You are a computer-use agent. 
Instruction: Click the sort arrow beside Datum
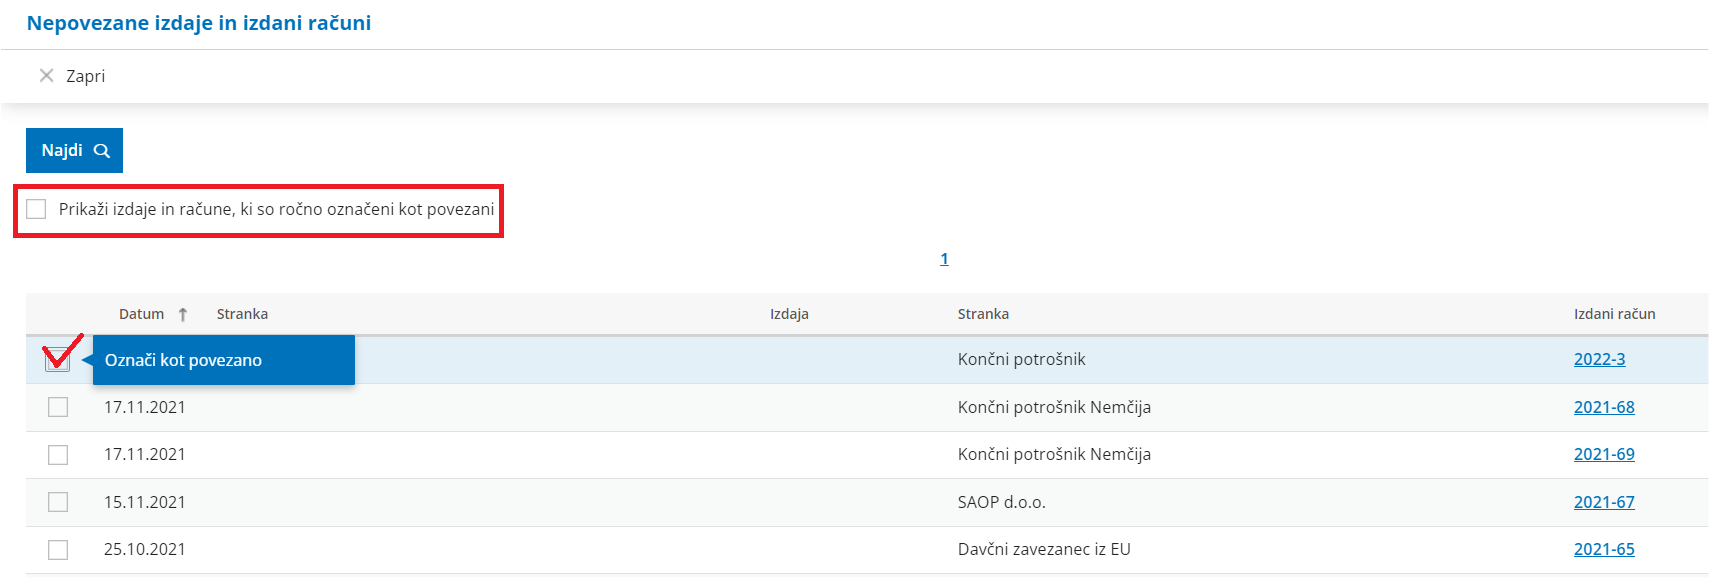pos(183,314)
